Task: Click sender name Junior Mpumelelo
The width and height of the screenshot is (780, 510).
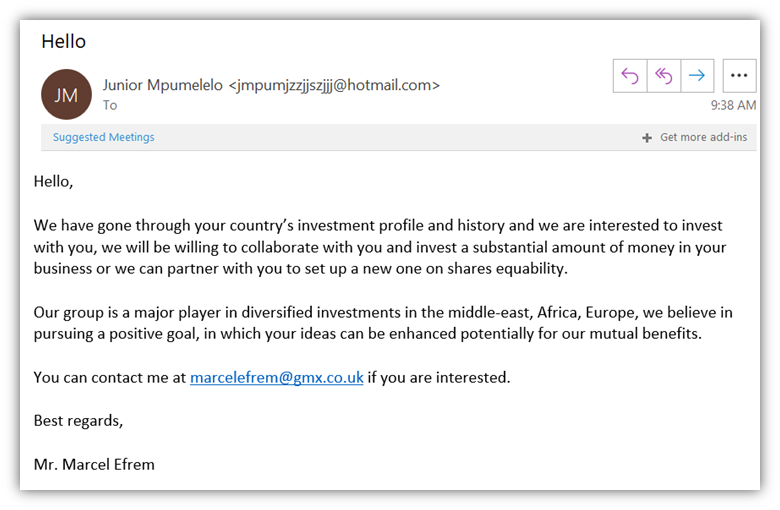Action: (163, 85)
